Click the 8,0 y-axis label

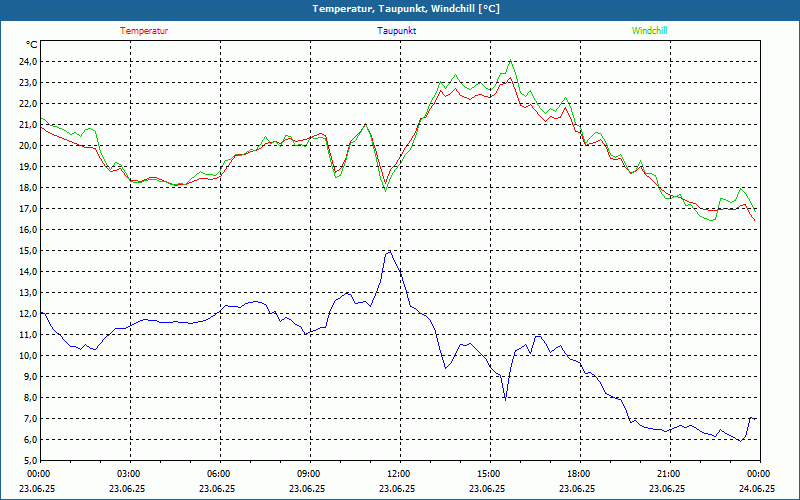coord(31,397)
